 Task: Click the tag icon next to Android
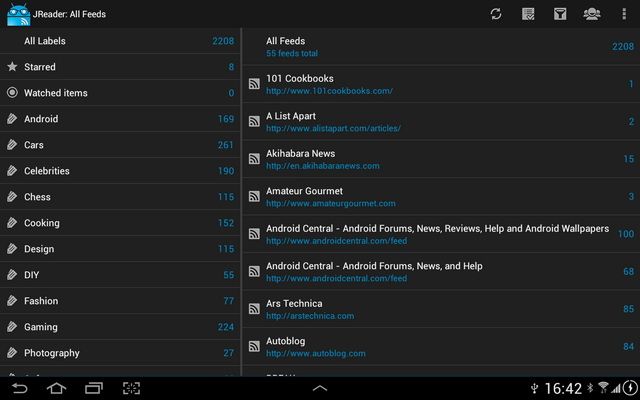(12, 119)
